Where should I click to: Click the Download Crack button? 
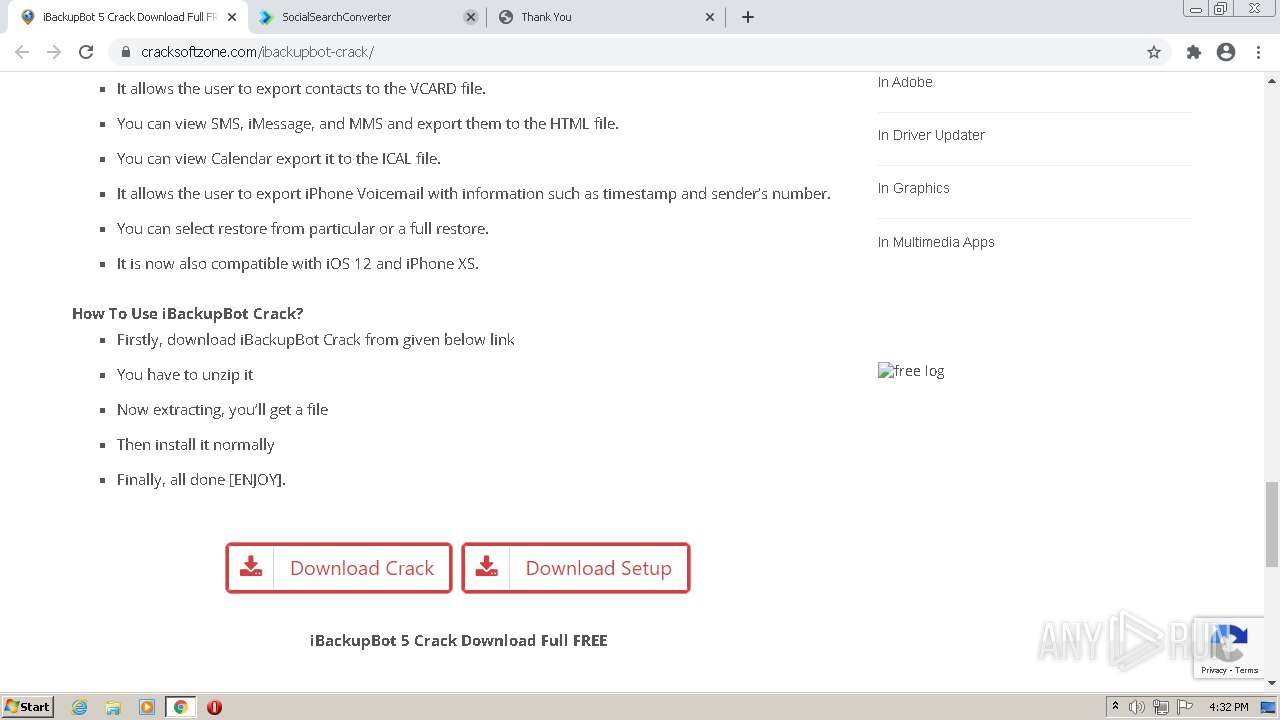coord(339,568)
